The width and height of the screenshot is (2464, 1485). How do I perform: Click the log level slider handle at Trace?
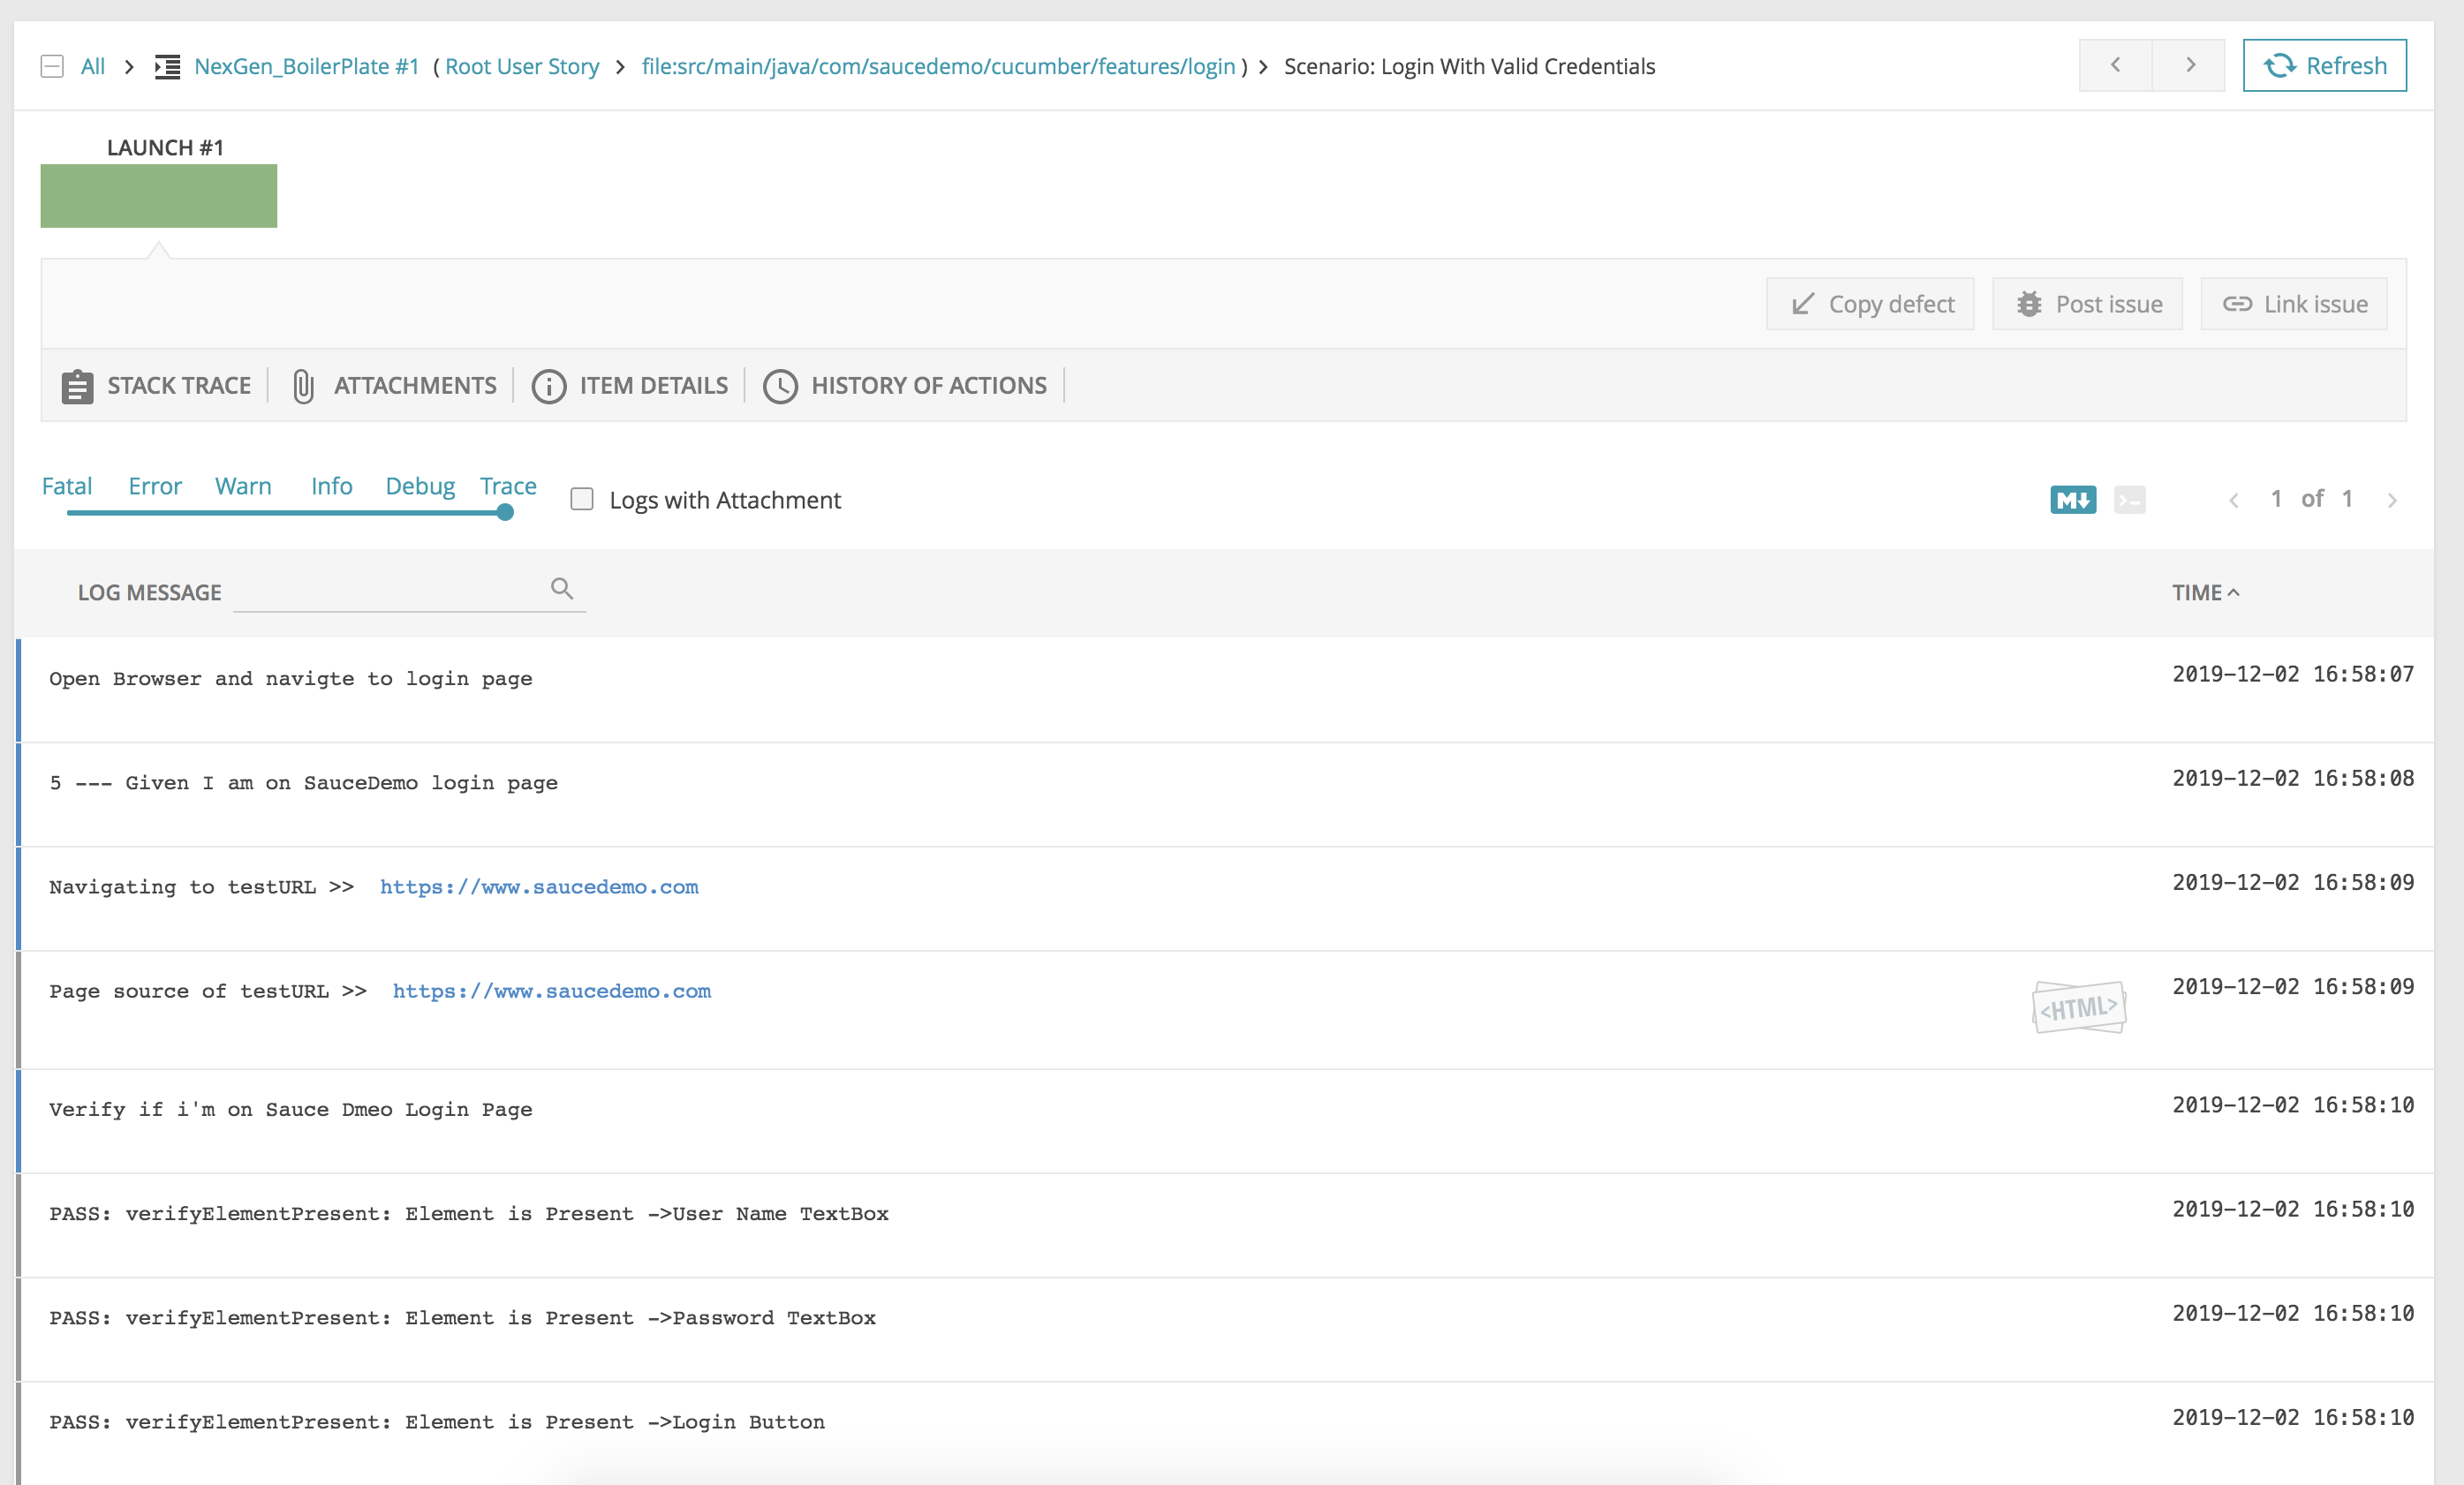click(x=505, y=513)
